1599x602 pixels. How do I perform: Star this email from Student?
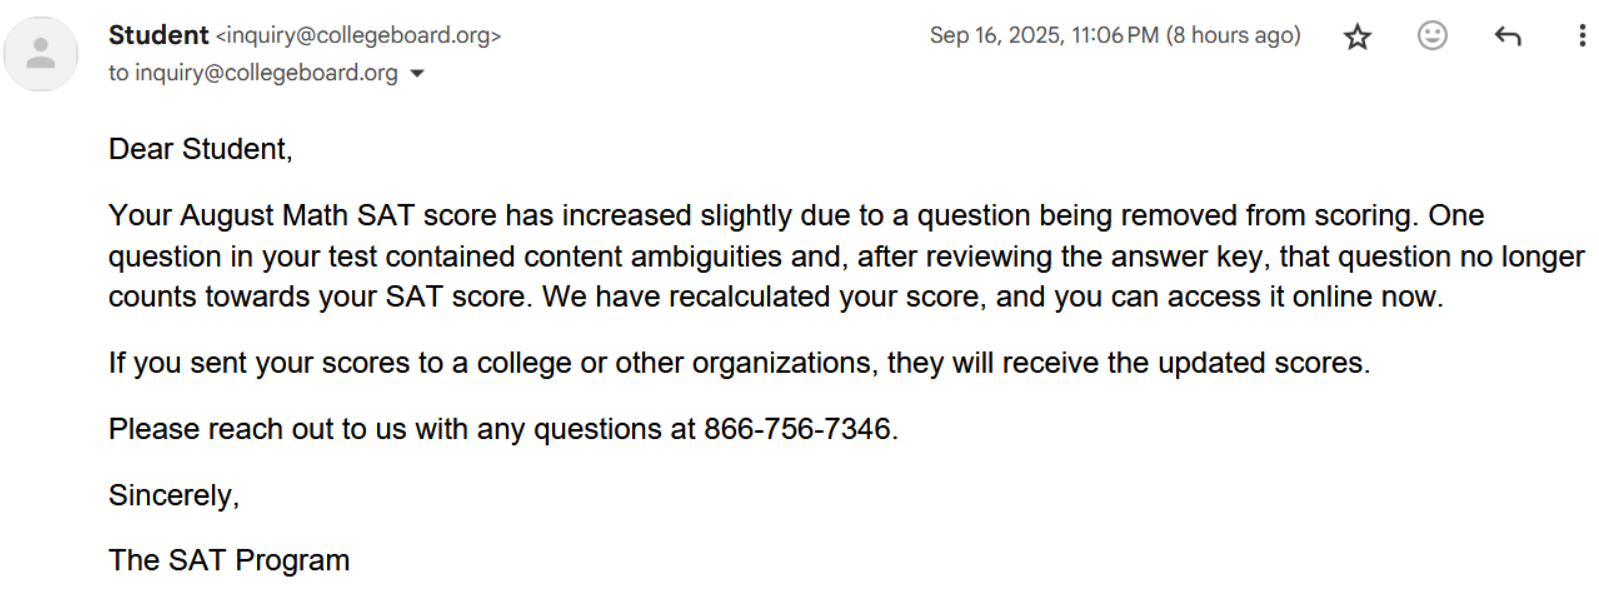[1357, 37]
